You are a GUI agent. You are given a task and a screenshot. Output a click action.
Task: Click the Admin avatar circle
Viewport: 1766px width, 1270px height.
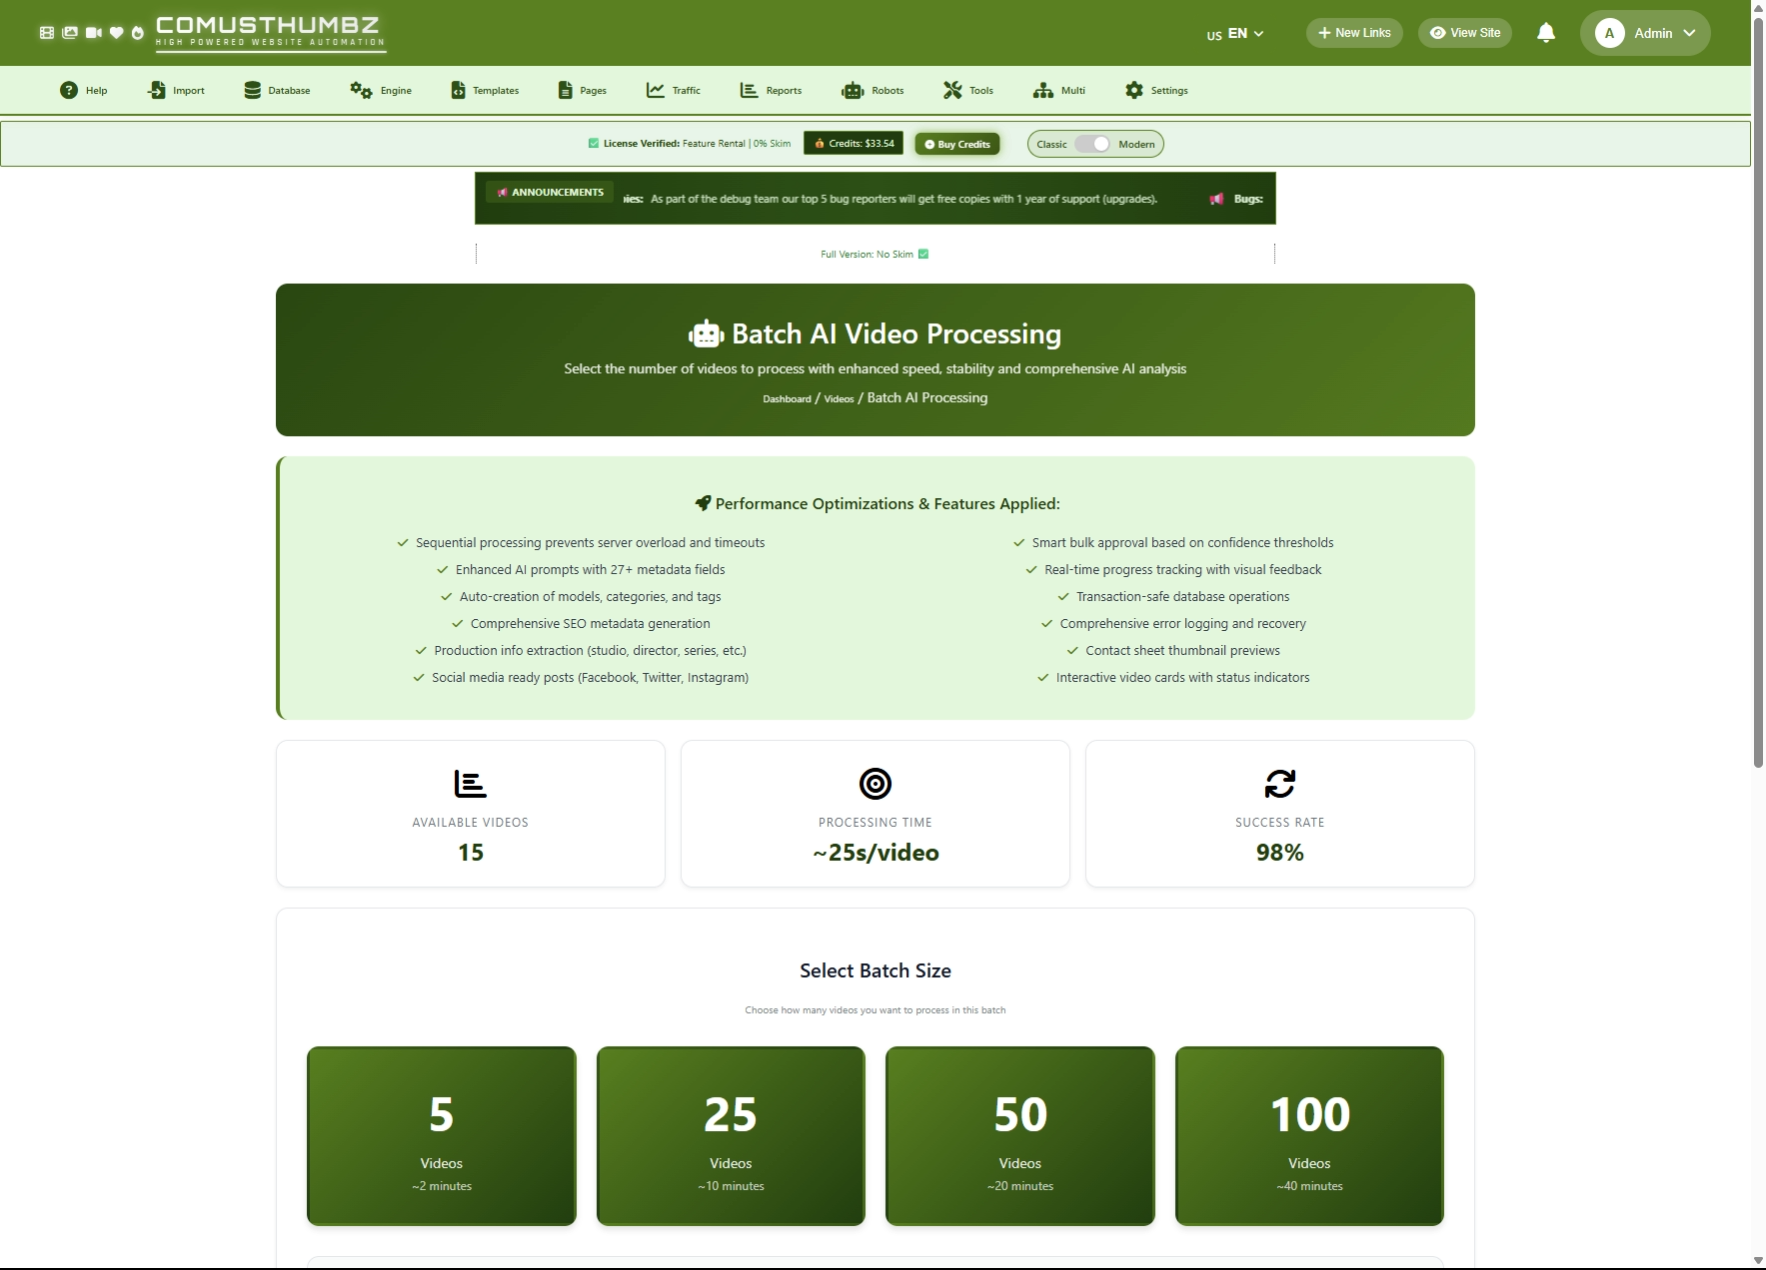click(x=1609, y=33)
